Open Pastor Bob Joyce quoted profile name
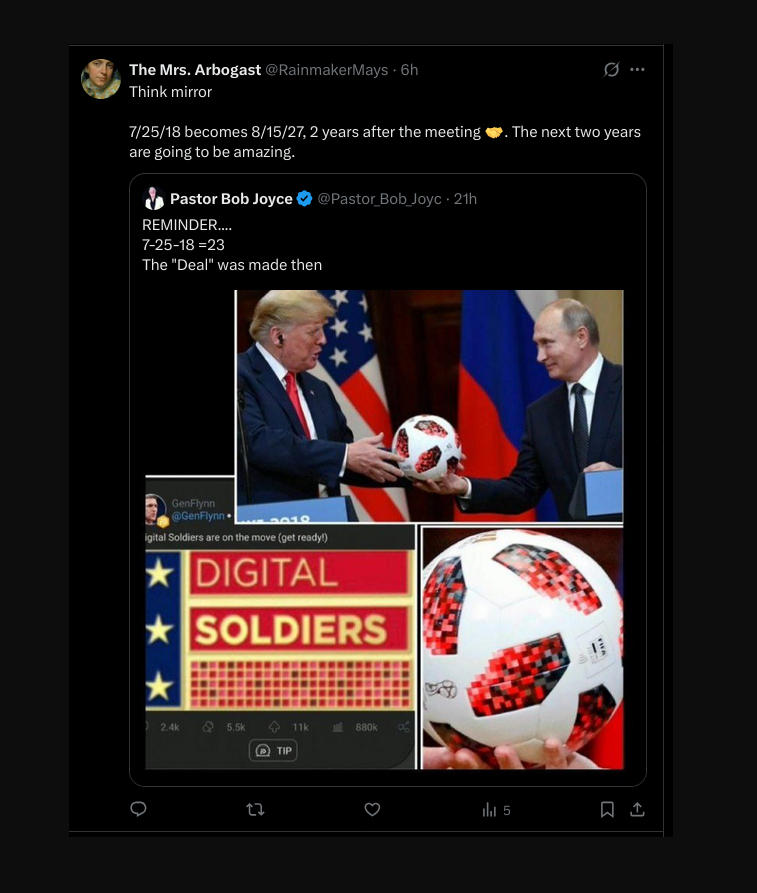 [231, 199]
